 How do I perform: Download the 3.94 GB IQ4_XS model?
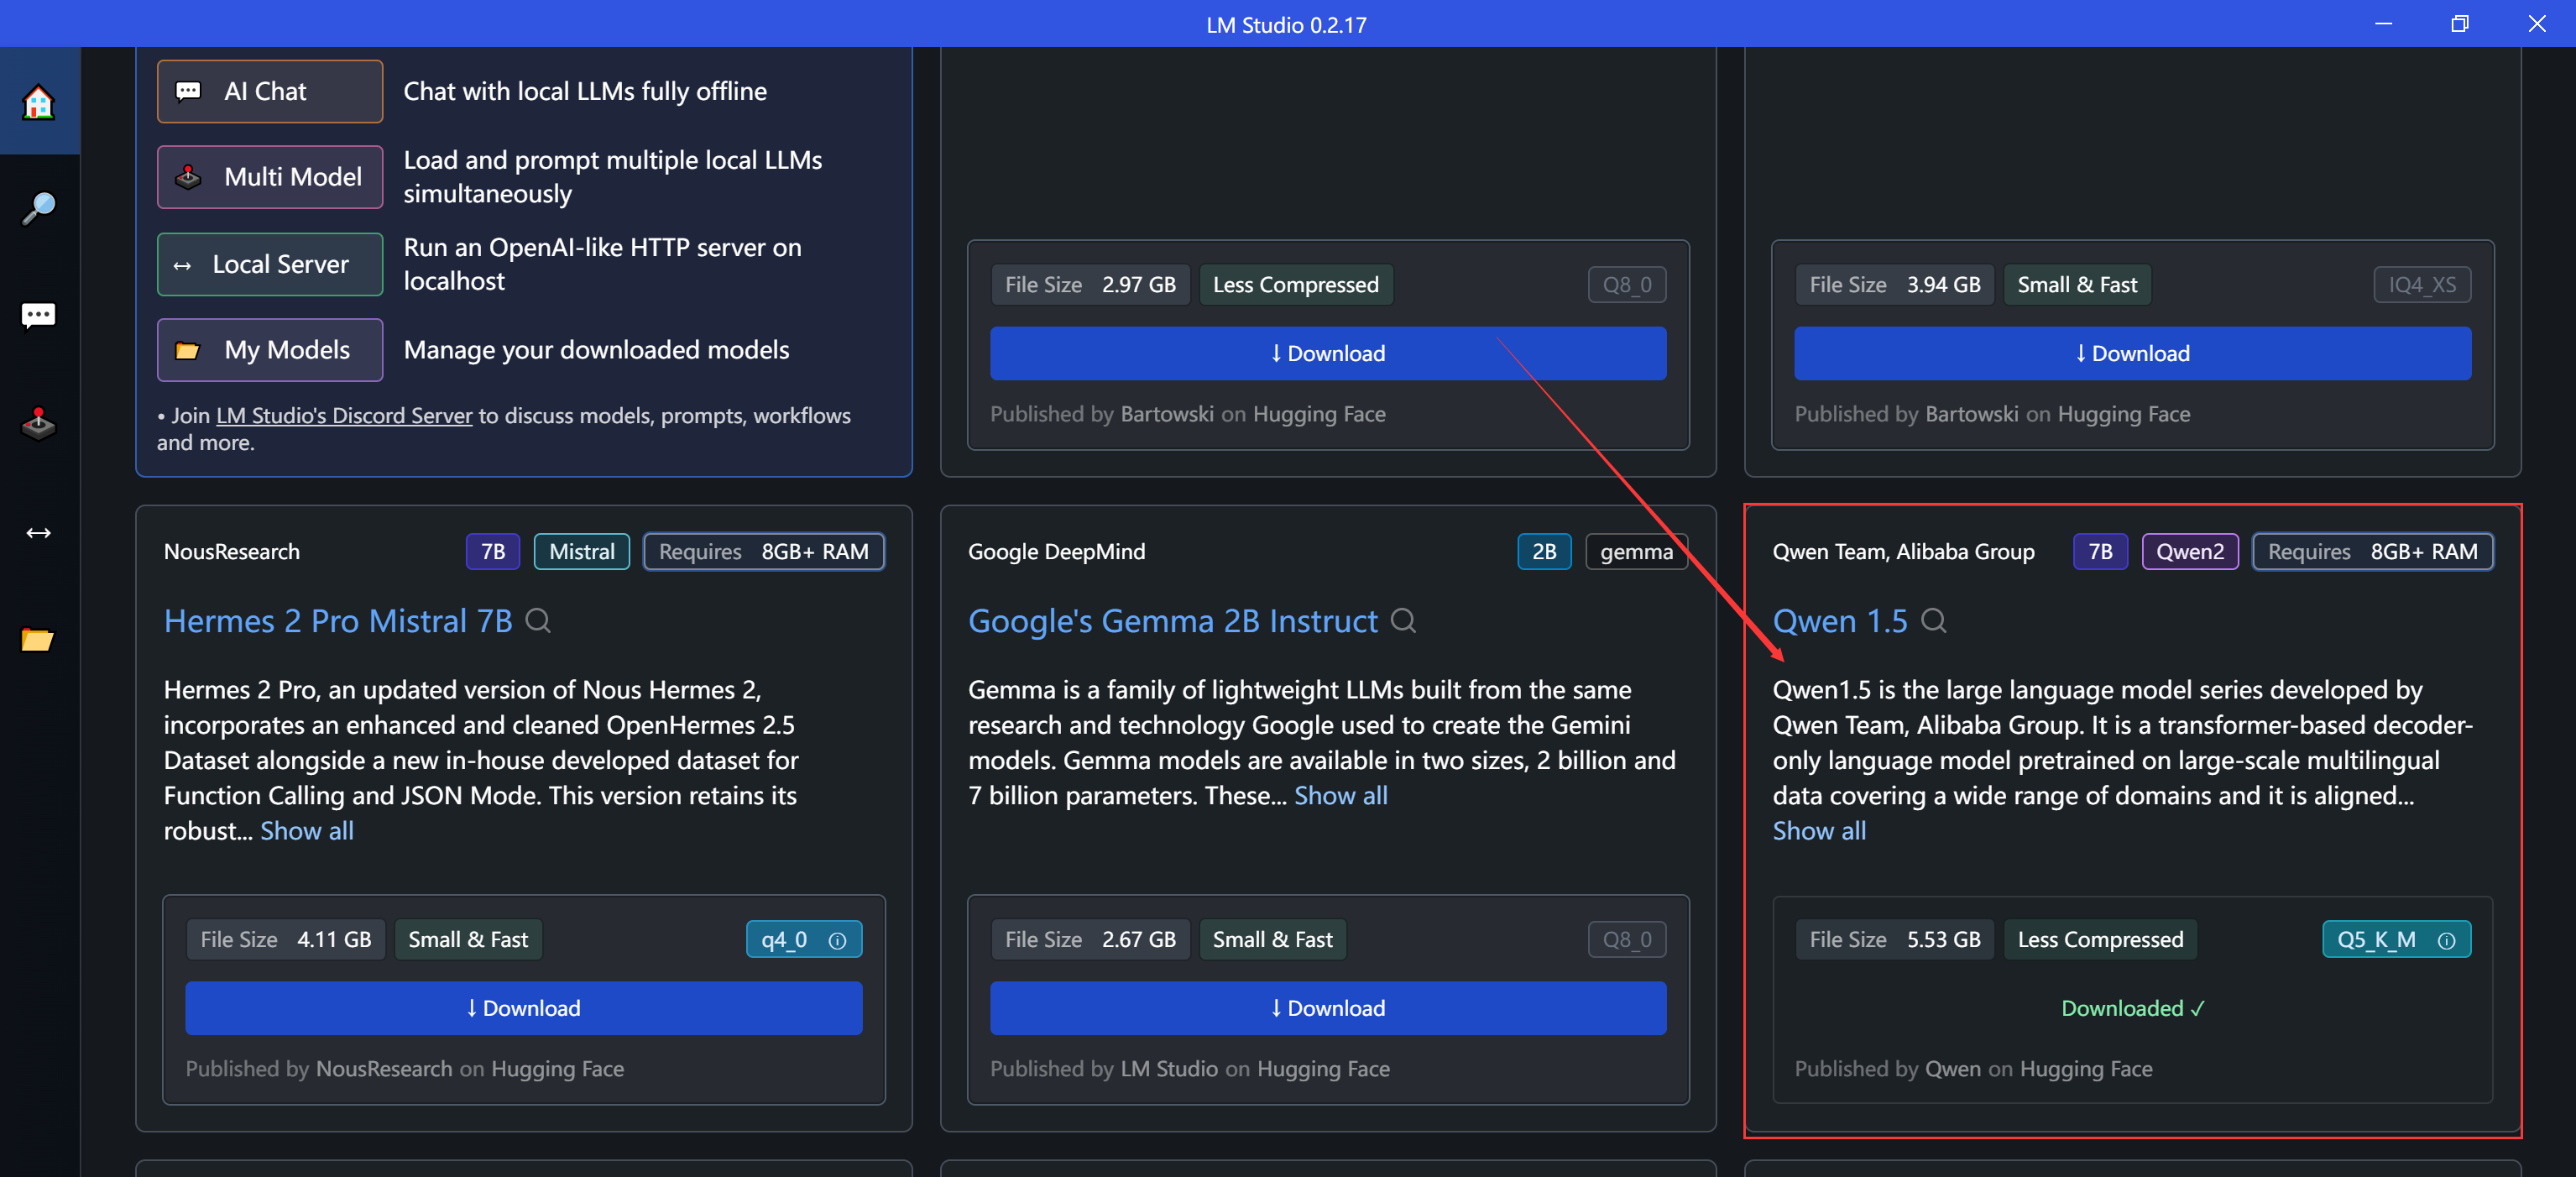2132,353
